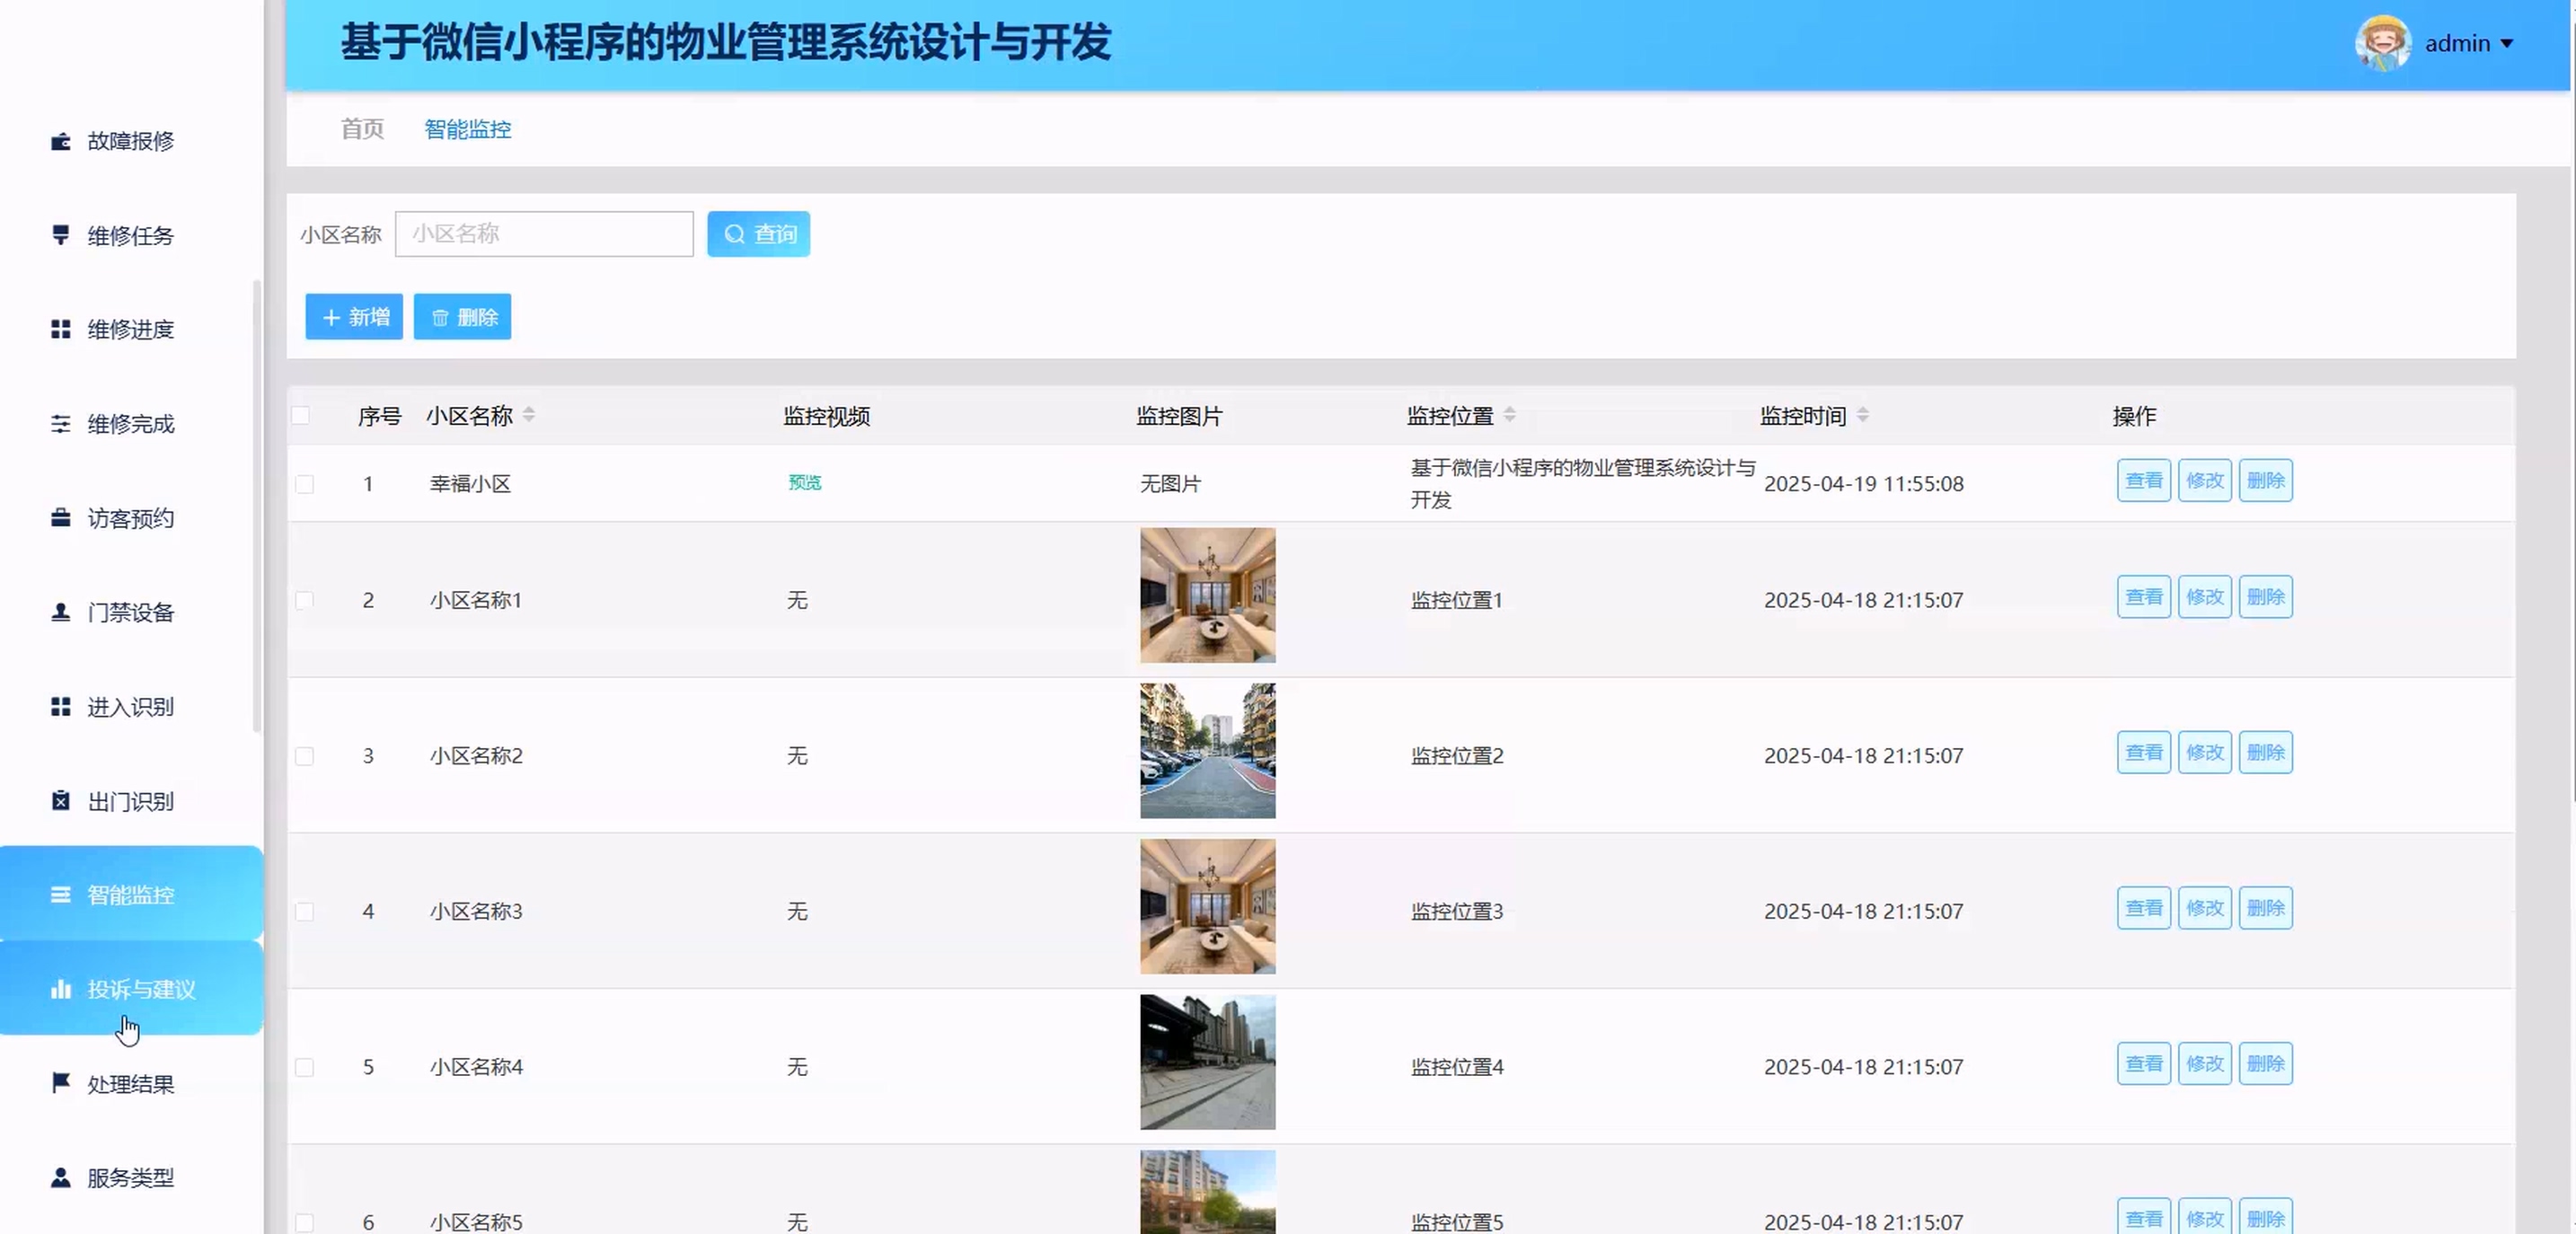Click the sidebar vertical scrollbar
Screen dimensions: 2576x1234
click(x=257, y=505)
